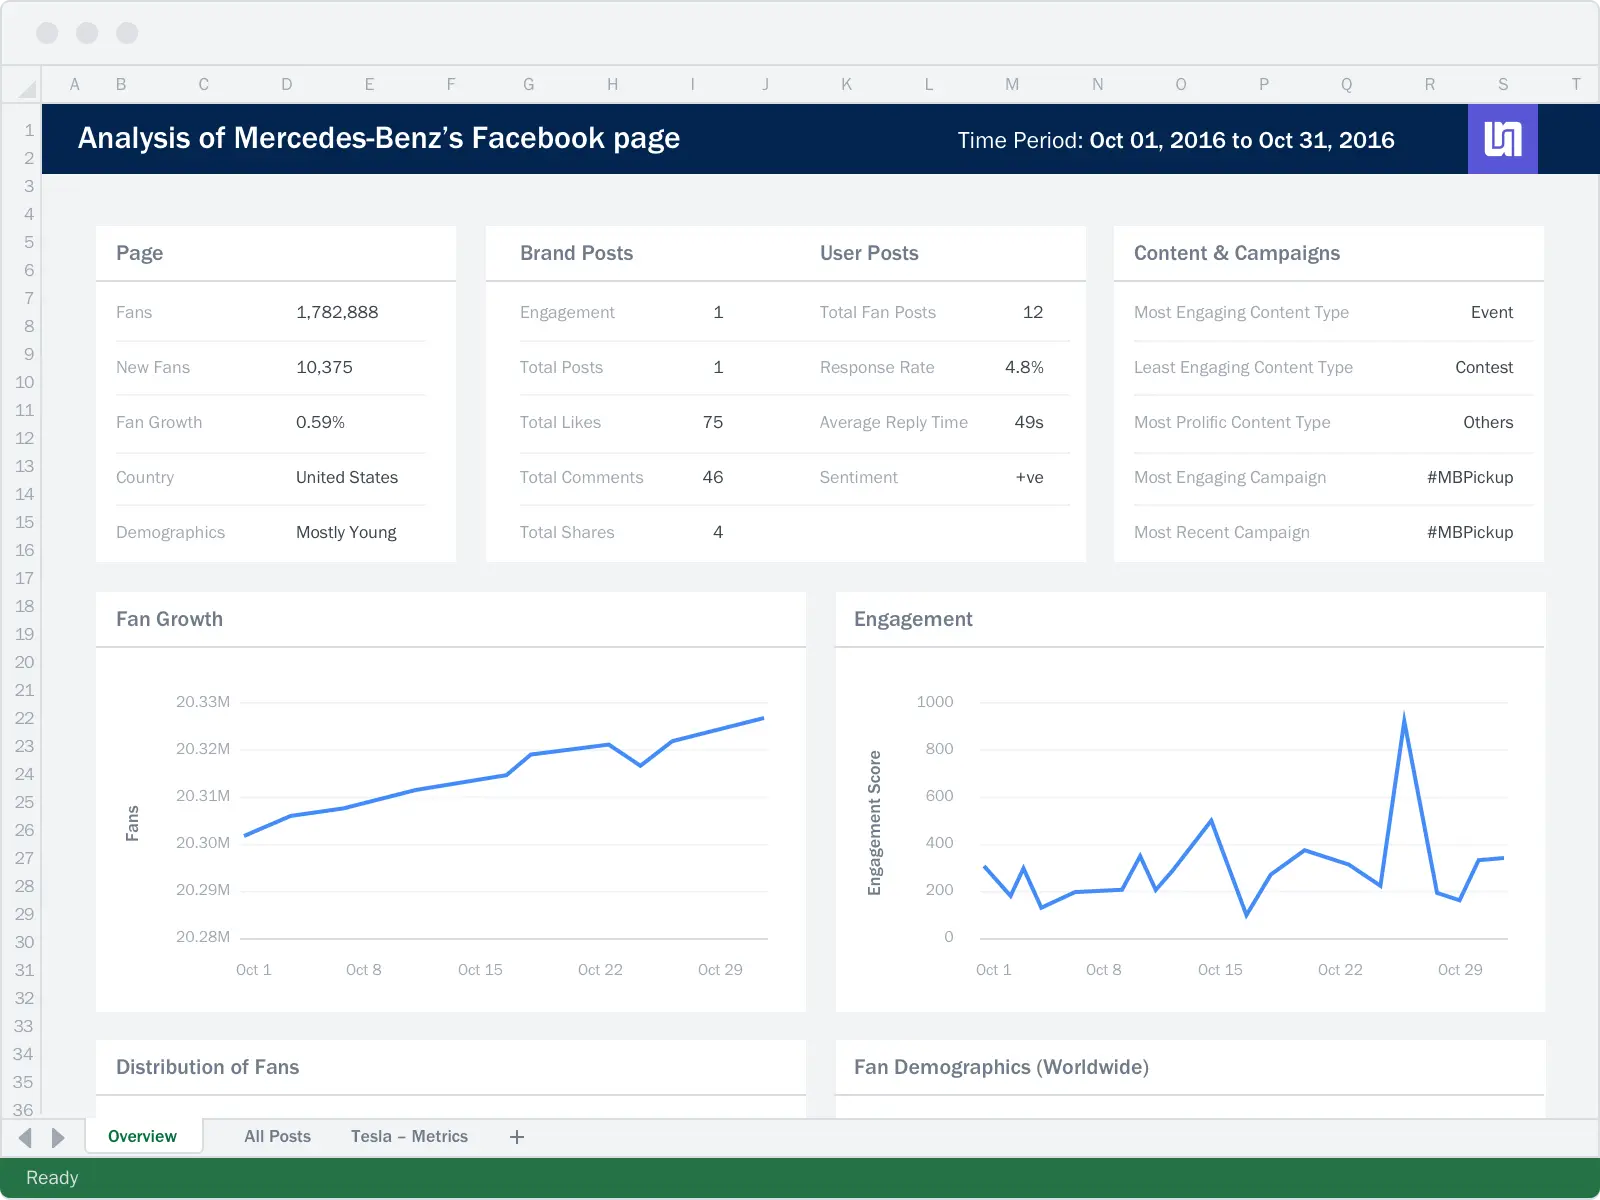Click the select-all corner triangle of the grid
The width and height of the screenshot is (1600, 1200).
(x=27, y=89)
